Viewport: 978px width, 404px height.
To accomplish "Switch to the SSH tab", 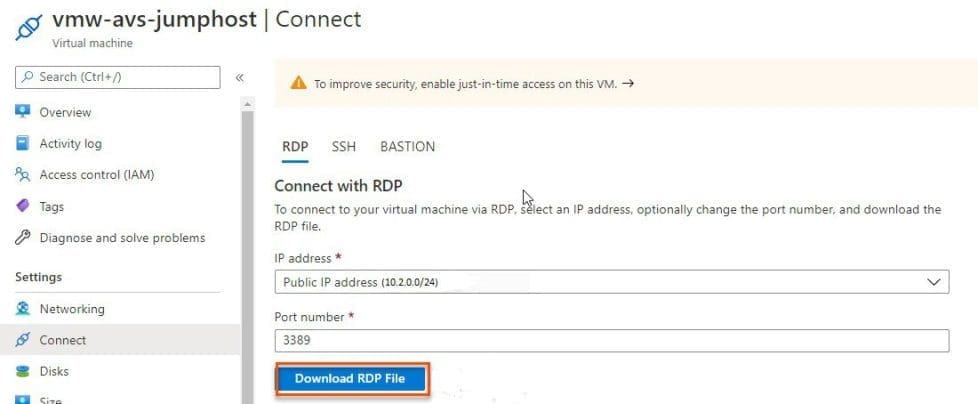I will coord(343,146).
